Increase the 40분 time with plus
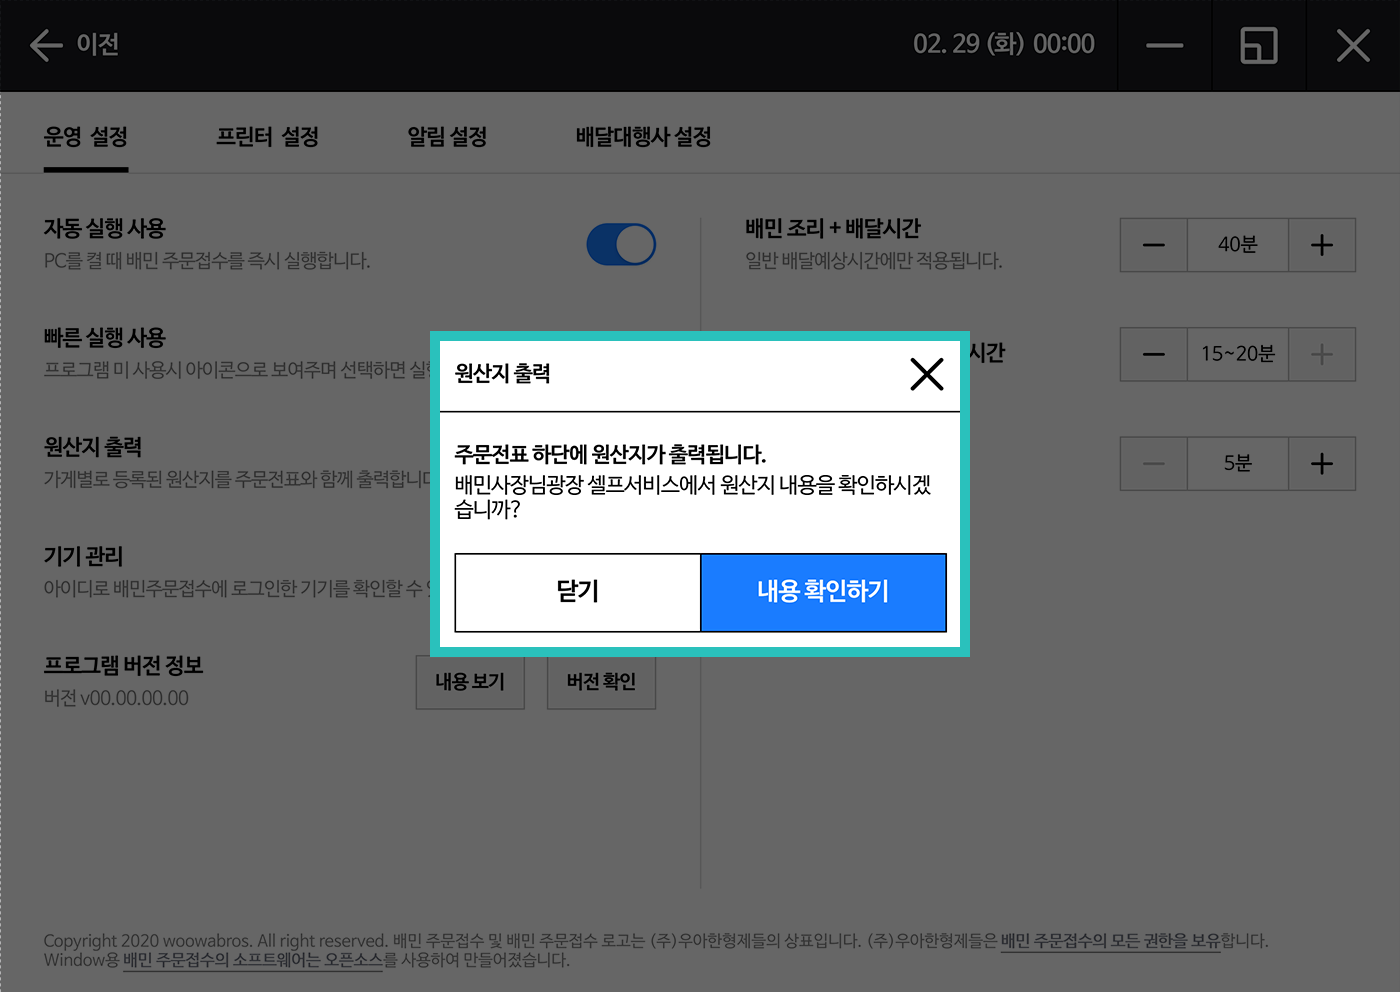Screen dimensions: 1400x992 click(1322, 245)
